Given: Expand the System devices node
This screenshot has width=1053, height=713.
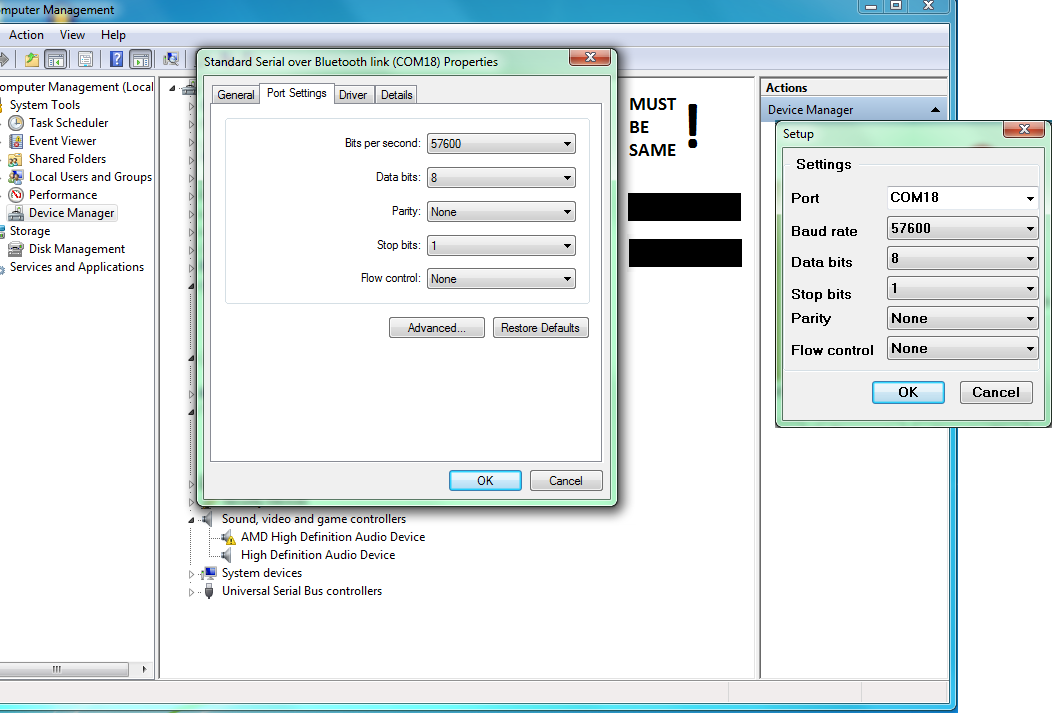Looking at the screenshot, I should 191,574.
